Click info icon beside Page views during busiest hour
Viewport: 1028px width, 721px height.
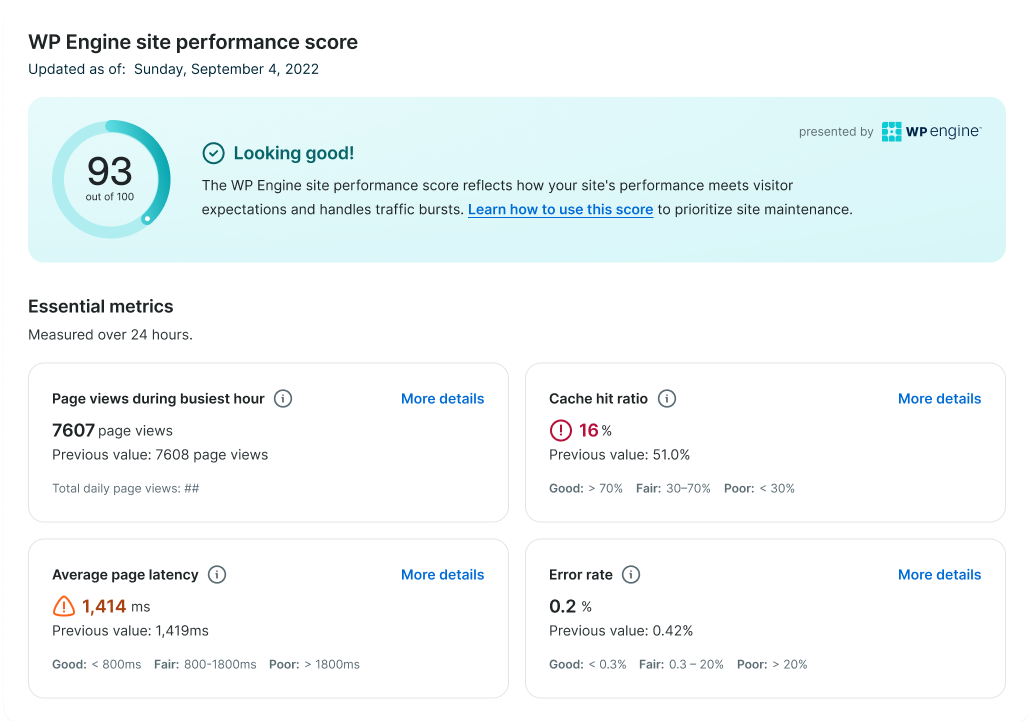(283, 399)
